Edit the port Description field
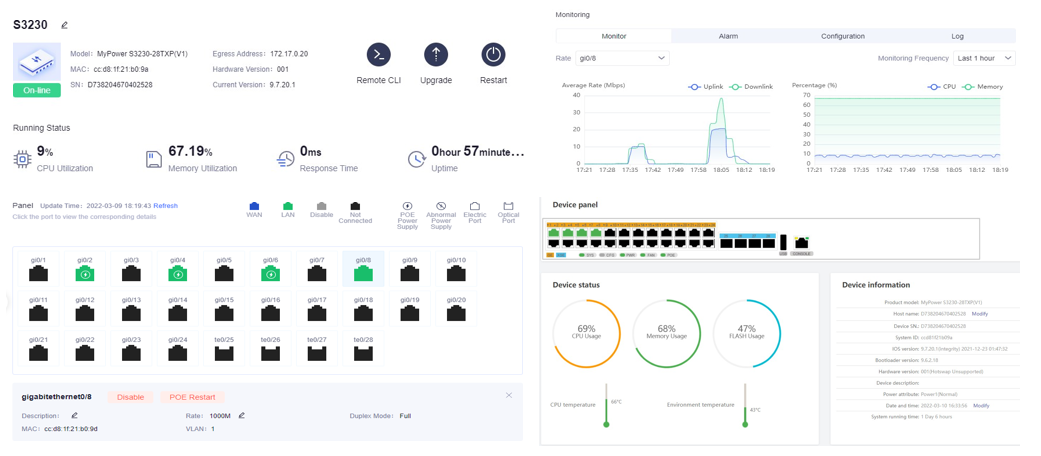Screen dimensions: 1041x456 (75, 415)
